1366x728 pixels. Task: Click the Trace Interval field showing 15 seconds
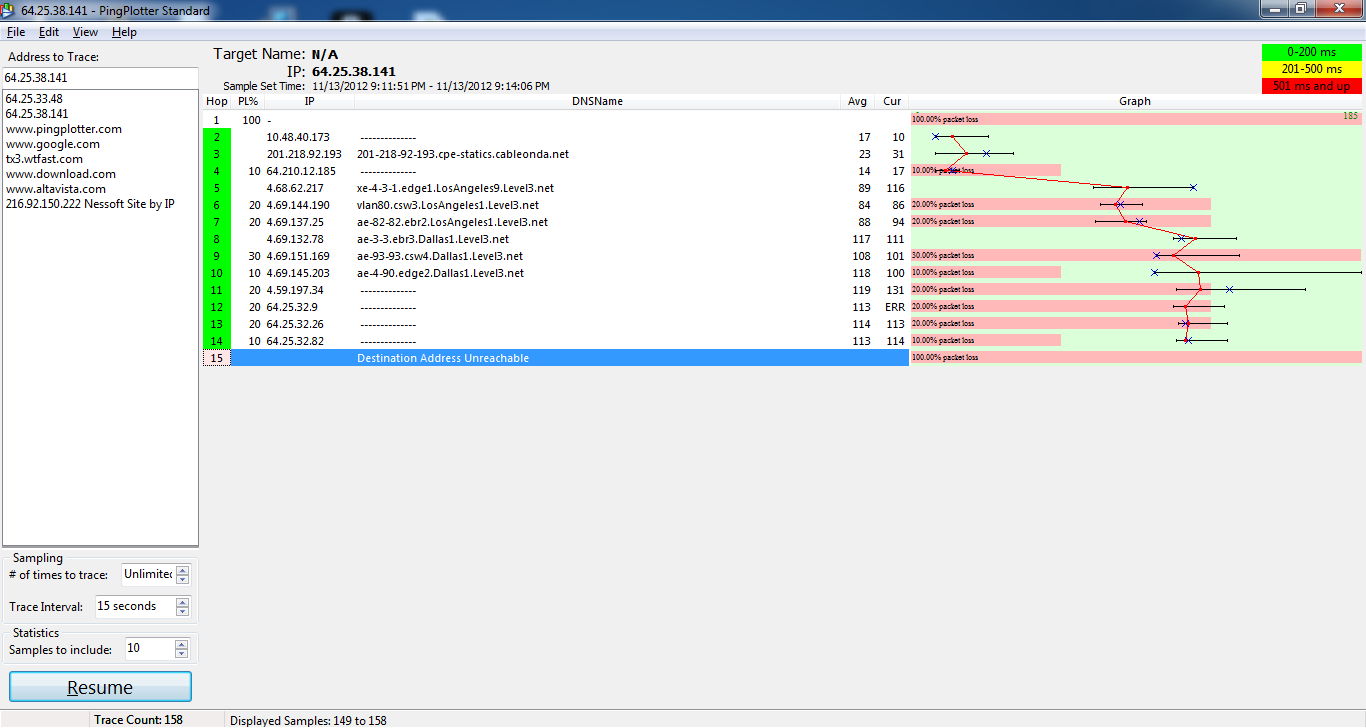(134, 606)
